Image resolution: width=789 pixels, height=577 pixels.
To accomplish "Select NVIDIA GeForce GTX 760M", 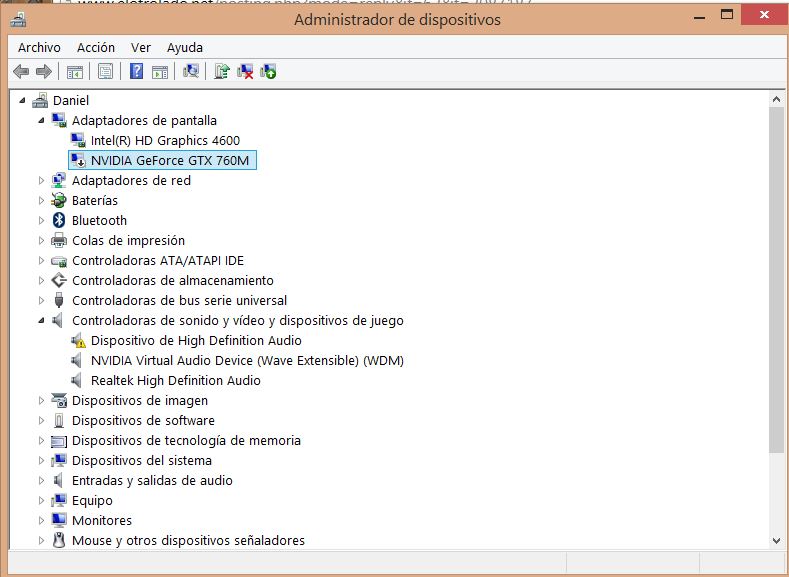I will coord(170,160).
